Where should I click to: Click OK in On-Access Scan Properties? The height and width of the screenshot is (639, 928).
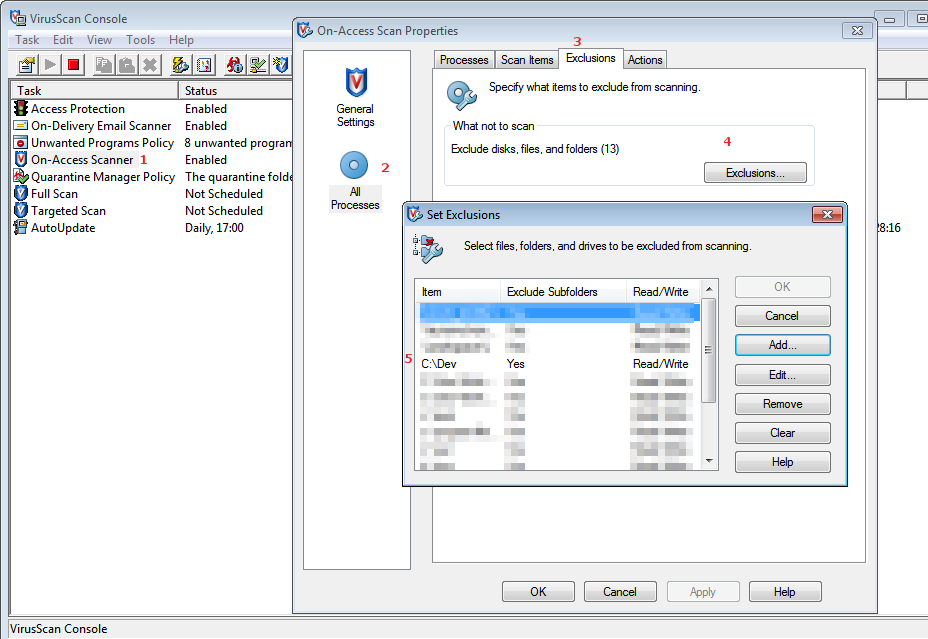pos(538,592)
